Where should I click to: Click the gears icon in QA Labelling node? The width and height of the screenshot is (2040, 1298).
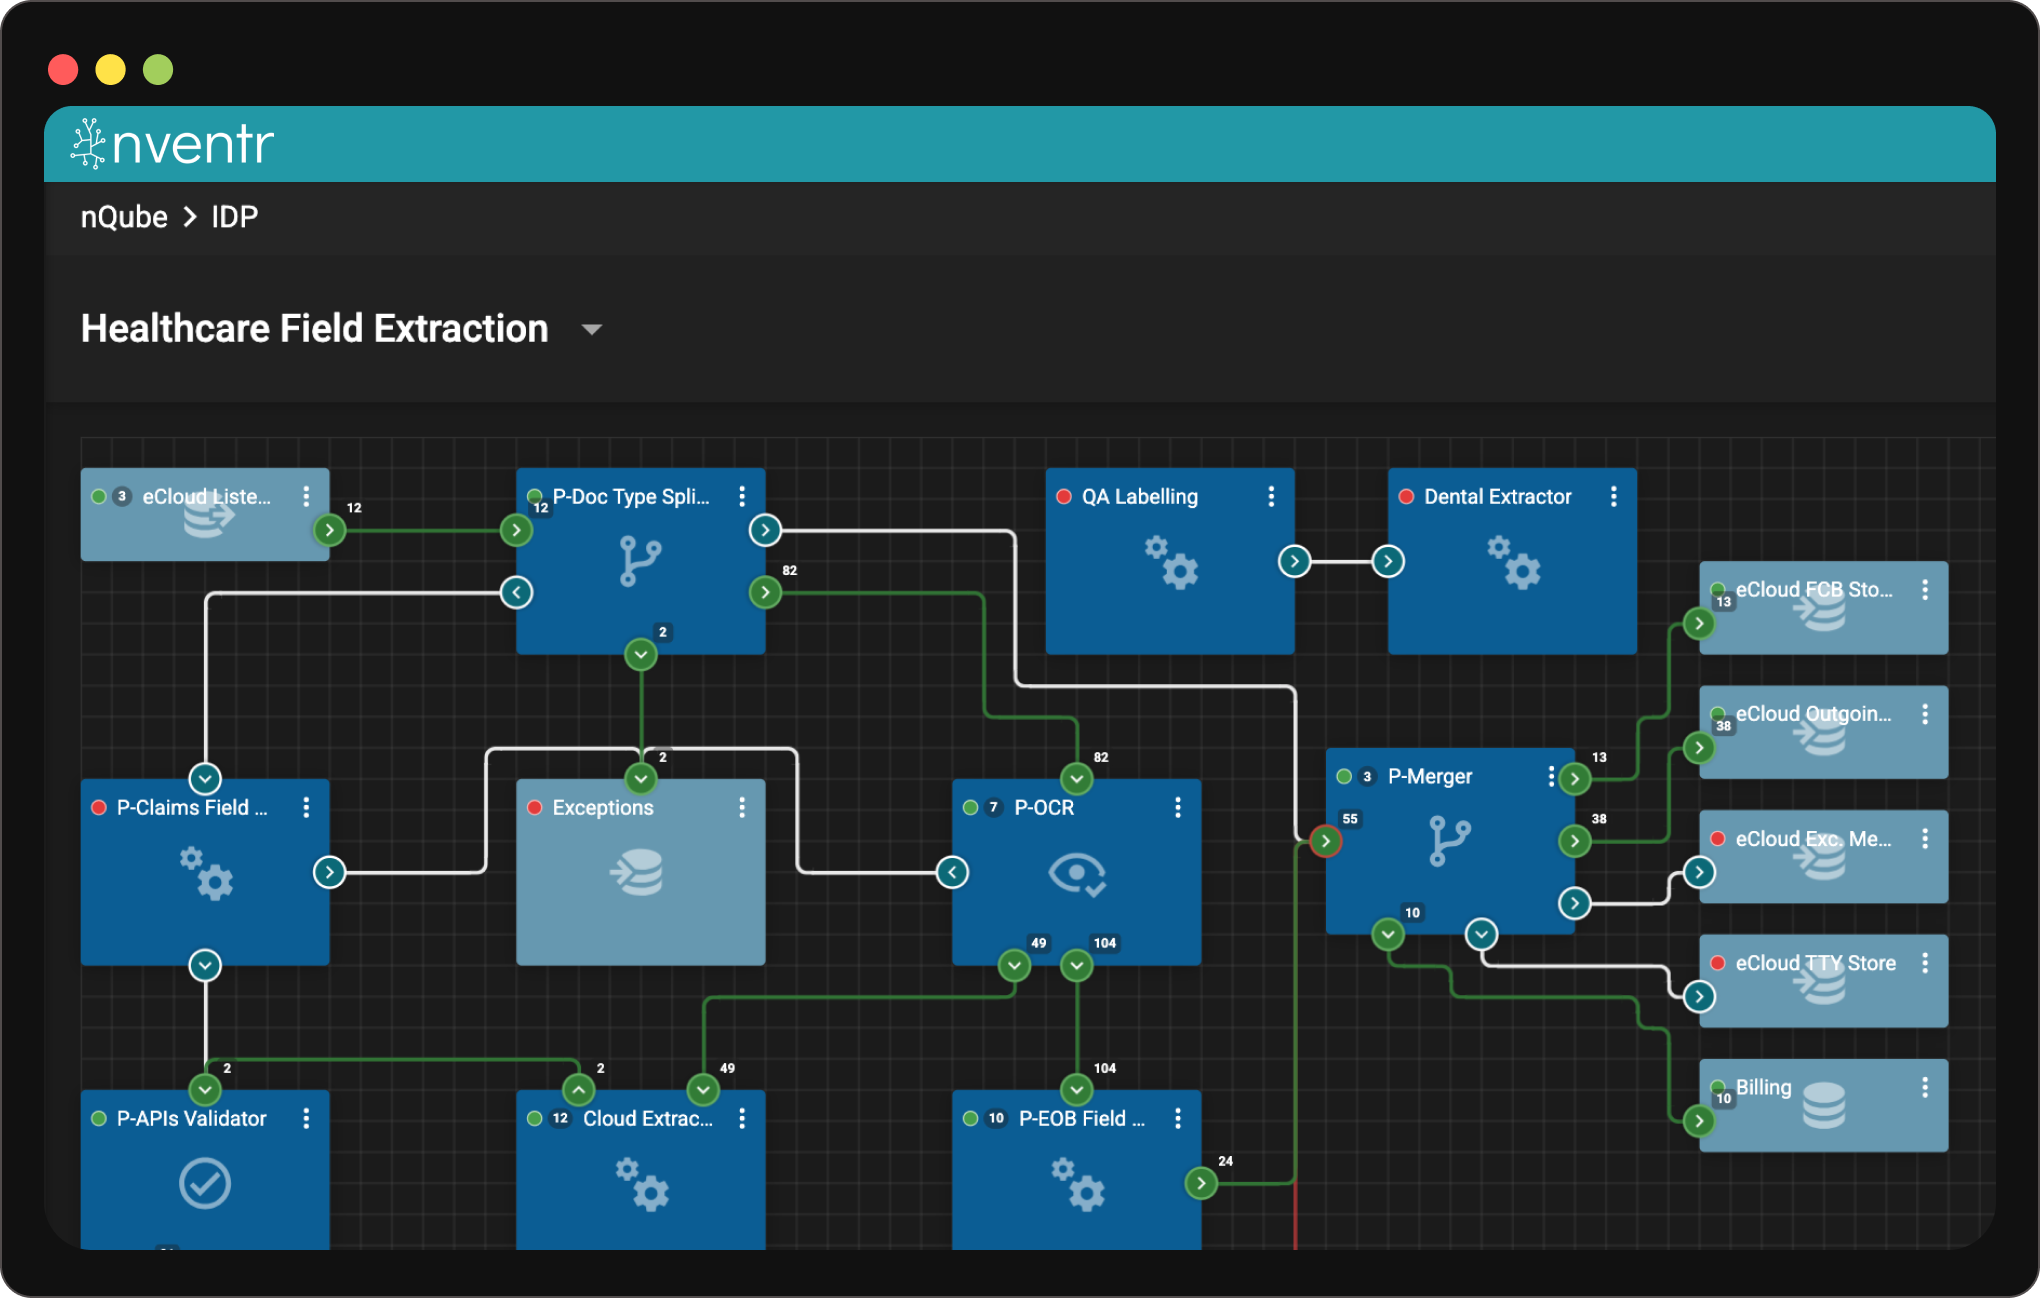(1171, 562)
